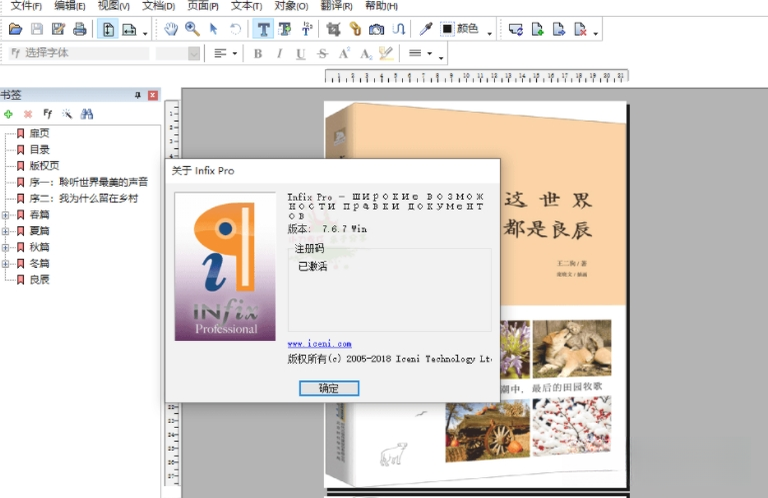Pin the 书签 panel
The image size is (768, 498).
[x=138, y=95]
